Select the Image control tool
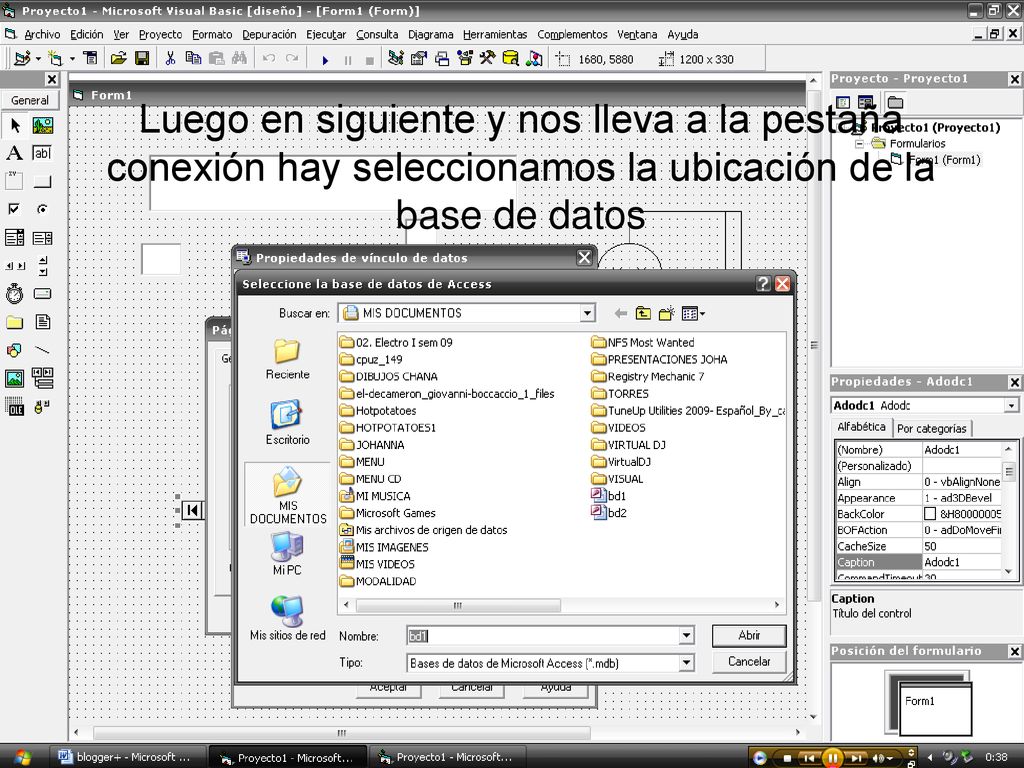Image resolution: width=1024 pixels, height=768 pixels. (x=14, y=378)
